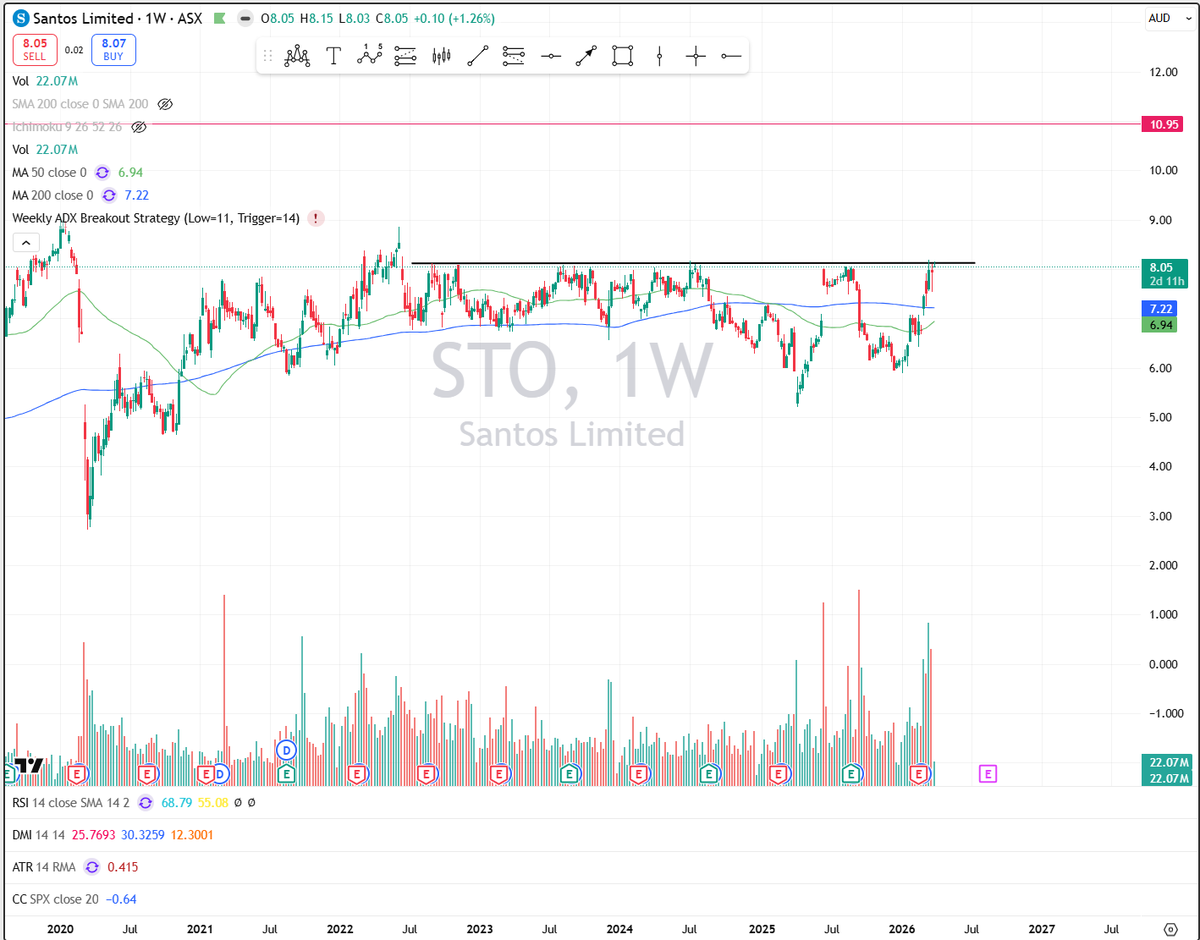Click the blue 7.22 MA price label
The width and height of the screenshot is (1200, 940).
[x=1160, y=309]
